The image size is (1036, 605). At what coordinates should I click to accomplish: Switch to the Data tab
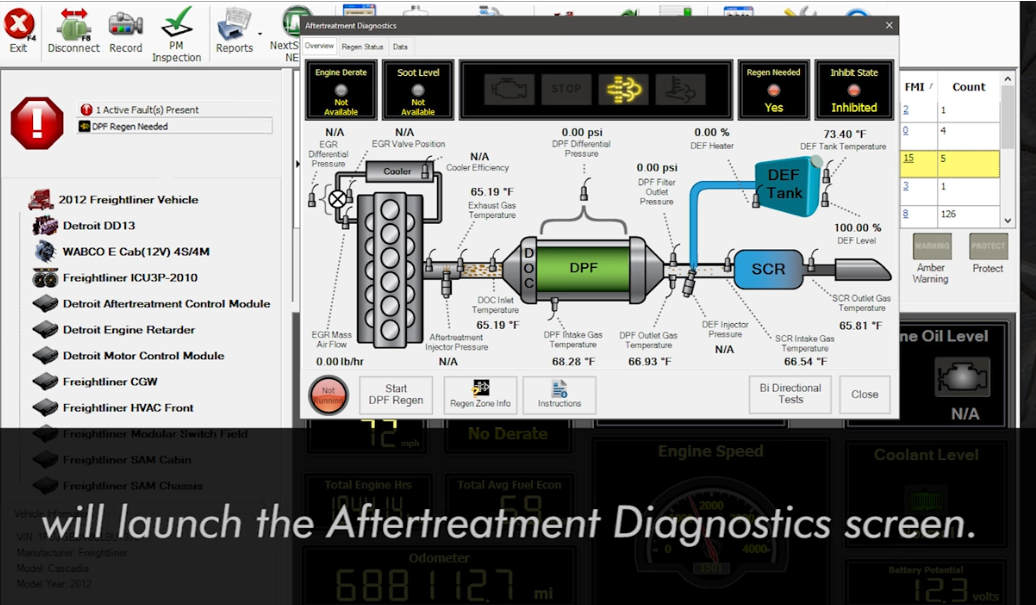pos(400,47)
